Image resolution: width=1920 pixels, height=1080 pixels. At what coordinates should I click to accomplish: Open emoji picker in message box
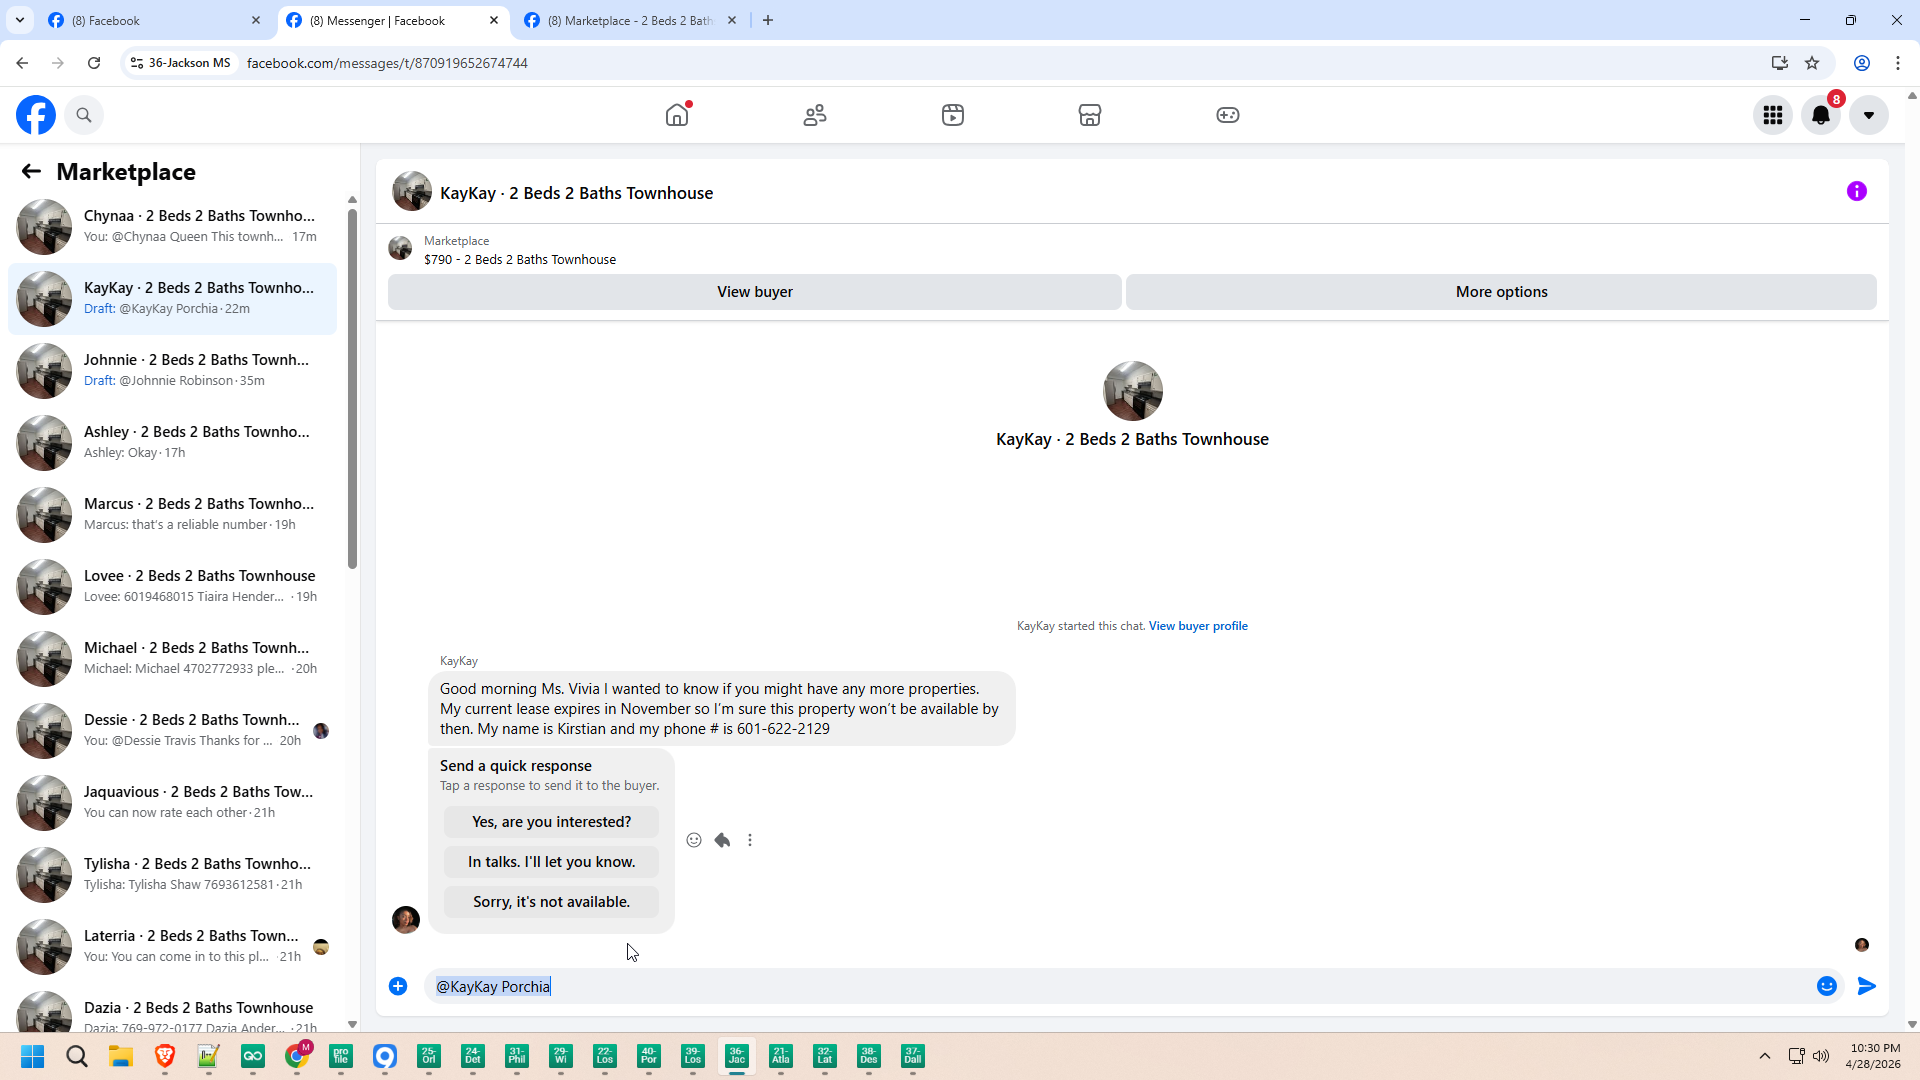click(x=1827, y=986)
